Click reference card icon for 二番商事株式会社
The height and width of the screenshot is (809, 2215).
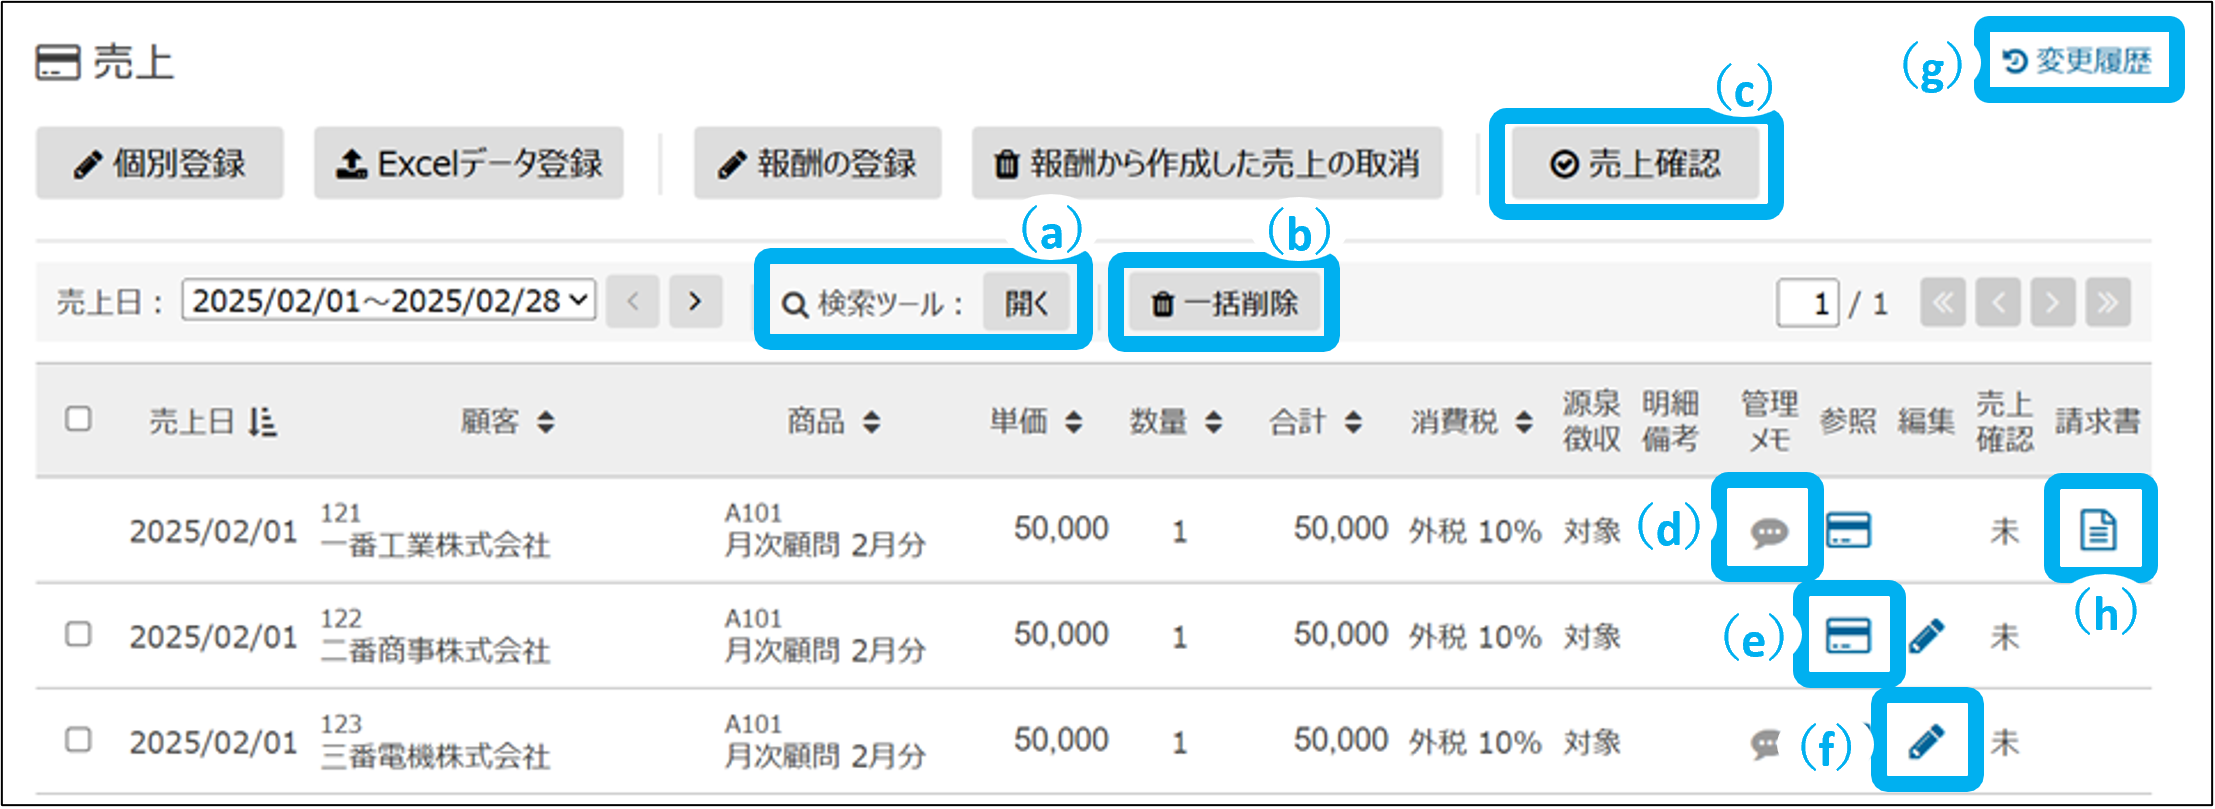(x=1848, y=635)
